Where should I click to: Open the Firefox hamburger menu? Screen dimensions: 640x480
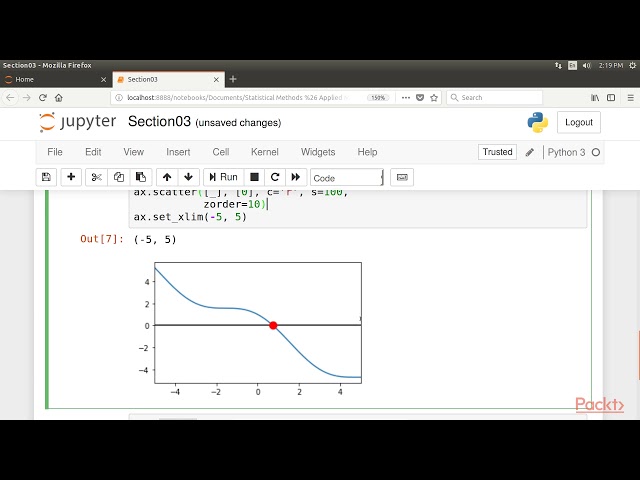[x=631, y=98]
